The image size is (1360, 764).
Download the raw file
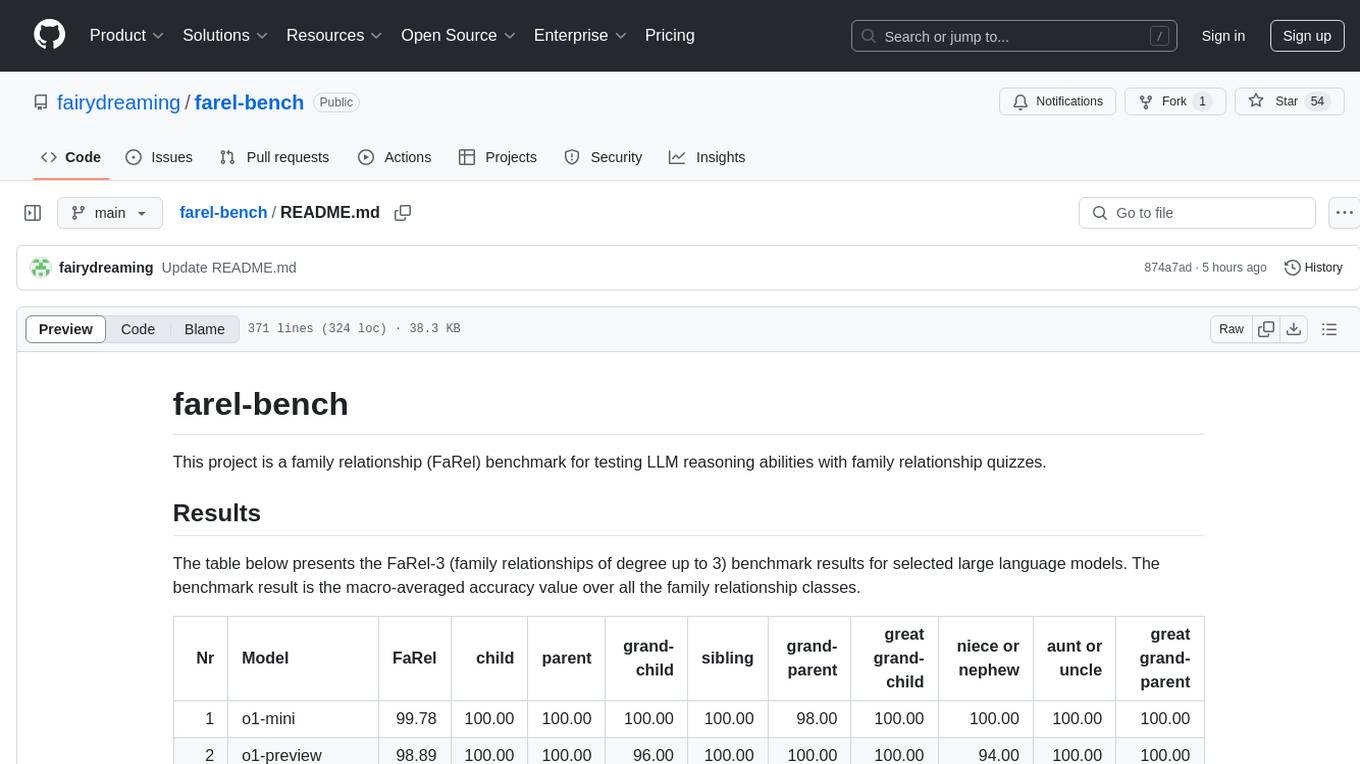pos(1293,329)
